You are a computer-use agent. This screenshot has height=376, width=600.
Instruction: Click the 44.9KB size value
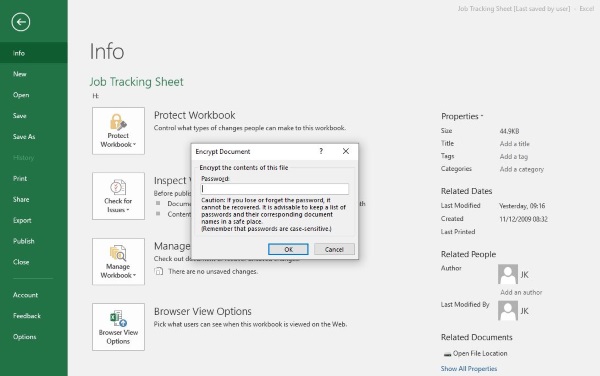(x=509, y=131)
